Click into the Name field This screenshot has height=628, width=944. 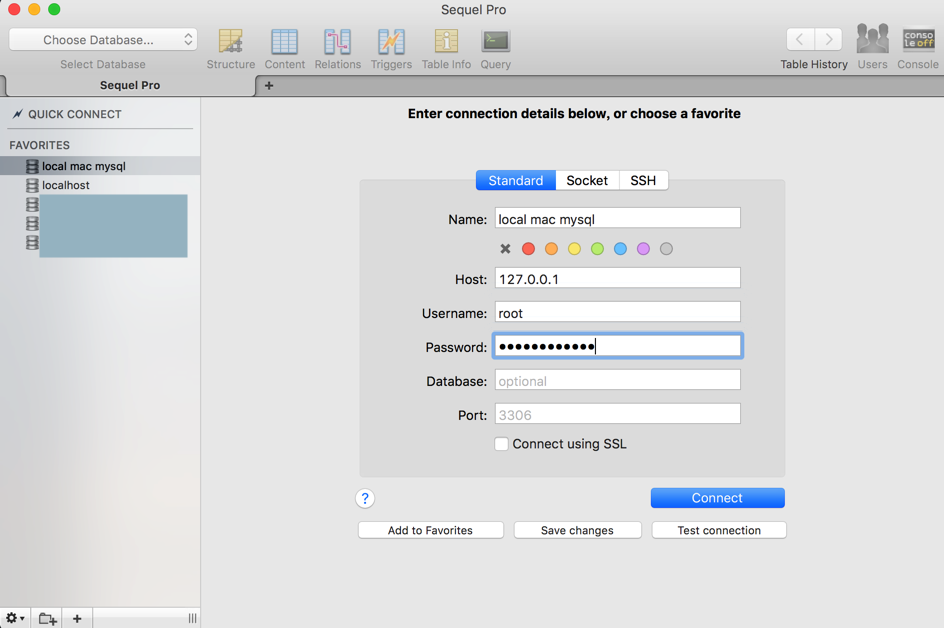click(x=618, y=219)
